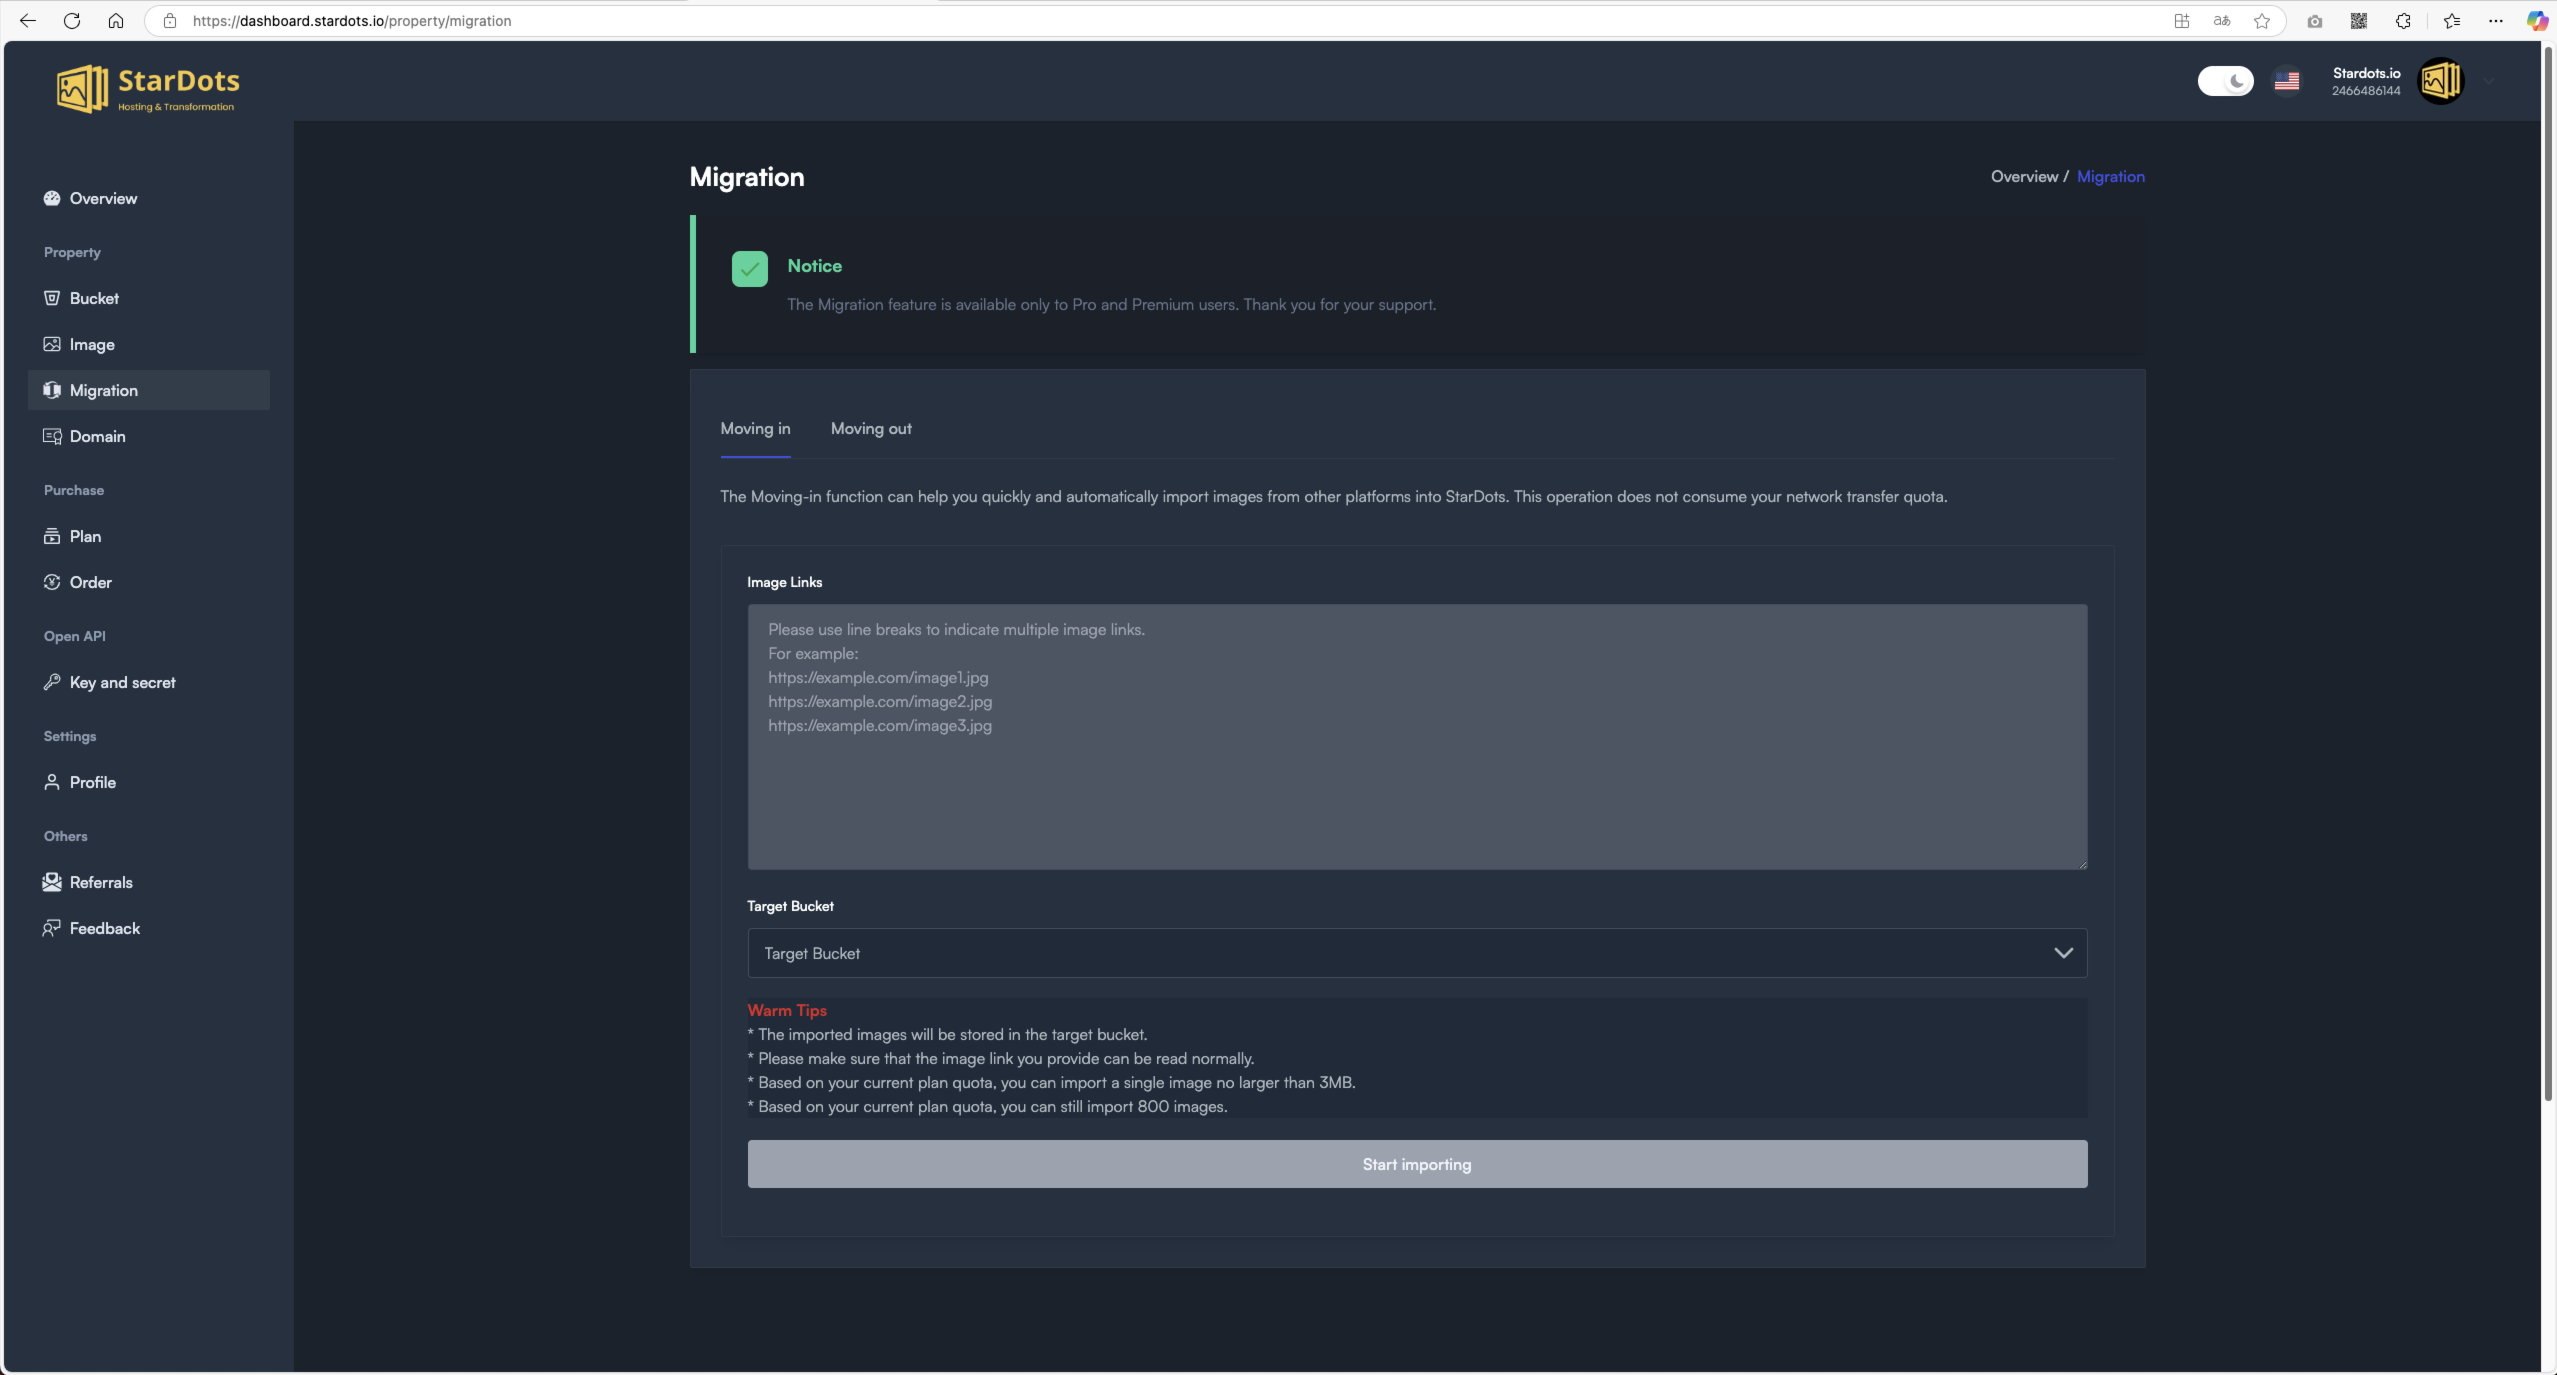
Task: Click the Domain sidebar icon
Action: click(x=52, y=436)
